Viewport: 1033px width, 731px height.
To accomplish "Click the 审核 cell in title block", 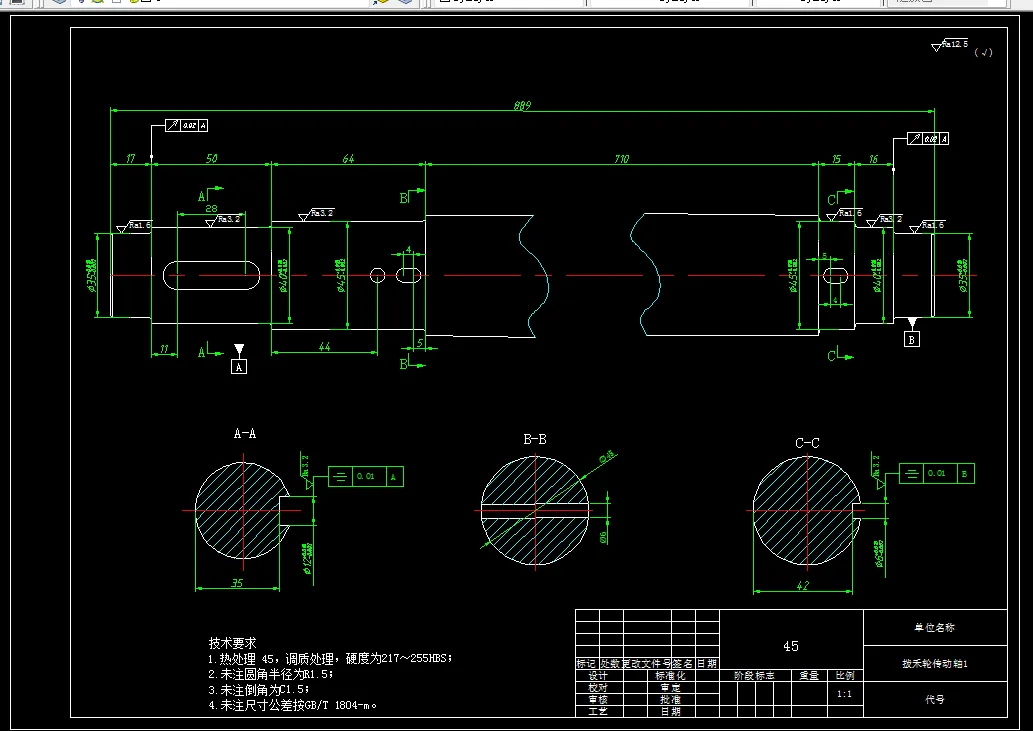I will click(598, 699).
